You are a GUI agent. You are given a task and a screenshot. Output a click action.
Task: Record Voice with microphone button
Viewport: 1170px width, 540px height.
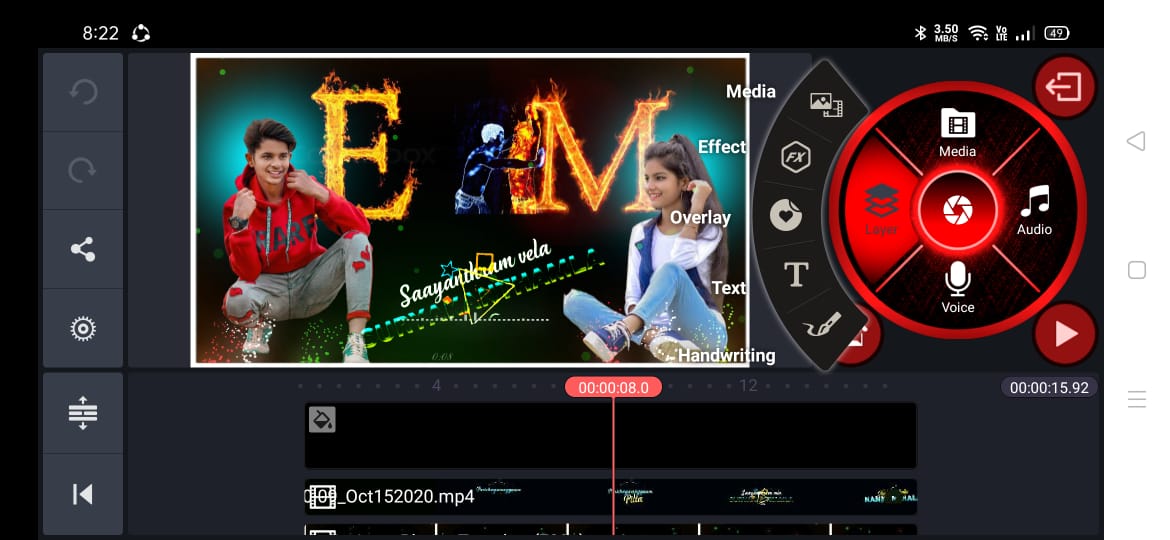click(957, 287)
